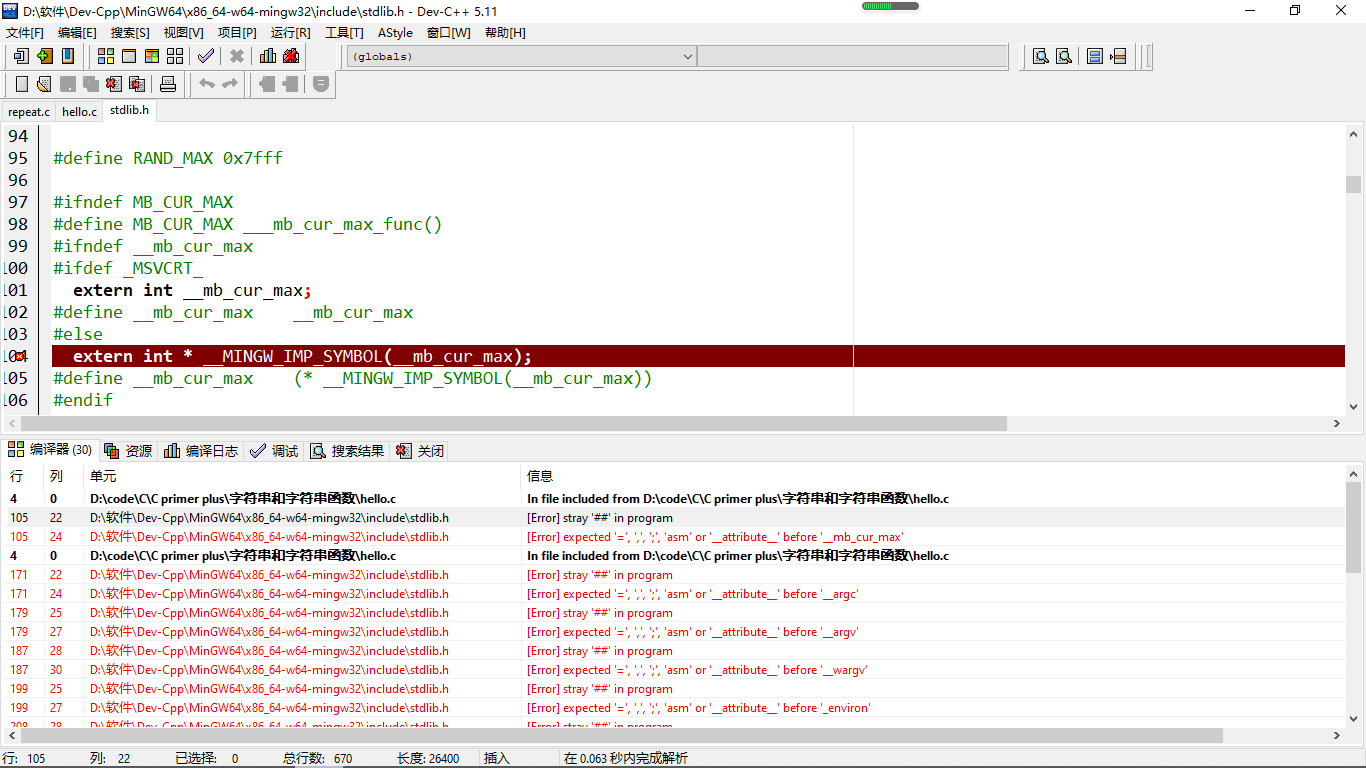This screenshot has width=1366, height=768.
Task: Click the Undo arrow icon
Action: (x=207, y=84)
